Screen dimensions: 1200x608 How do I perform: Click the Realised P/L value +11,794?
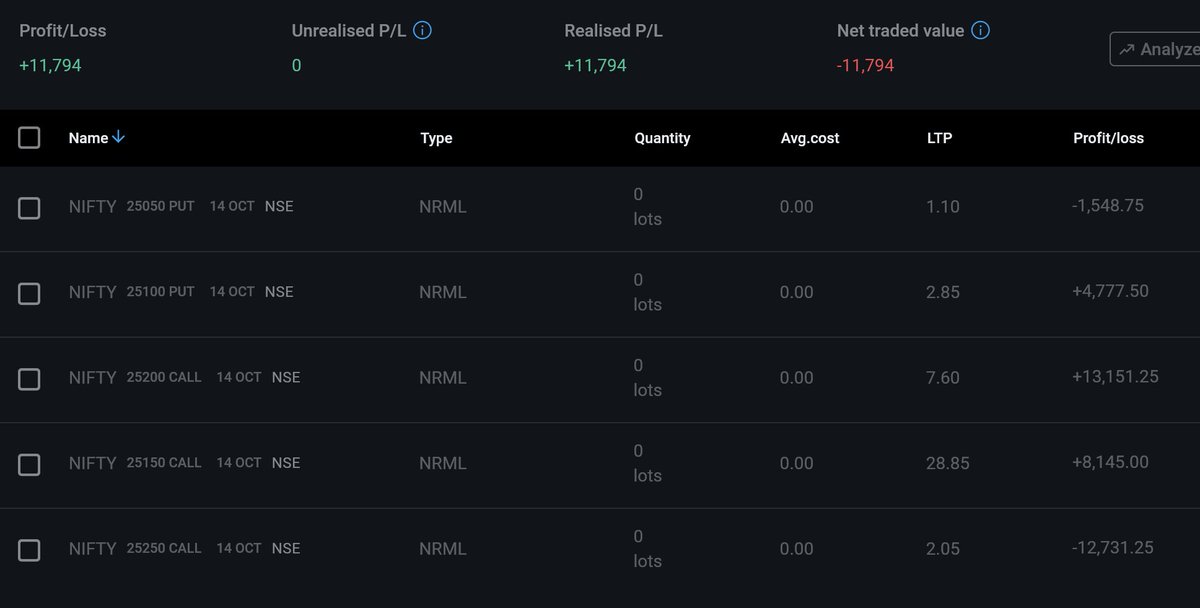[x=595, y=66]
